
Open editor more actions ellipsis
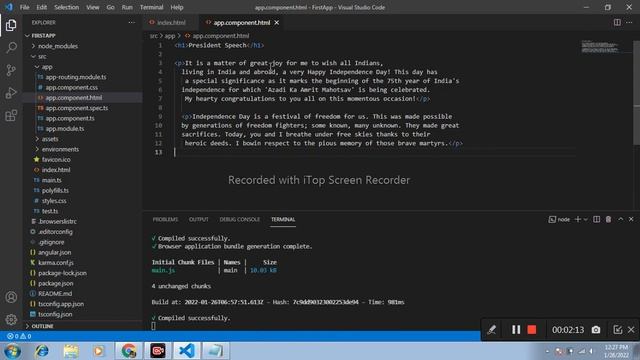[x=629, y=22]
